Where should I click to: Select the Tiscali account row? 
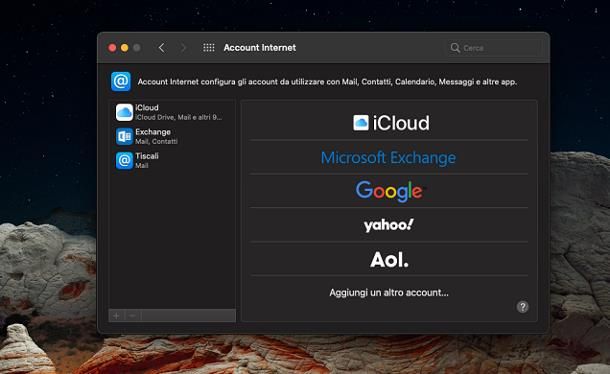(x=172, y=160)
